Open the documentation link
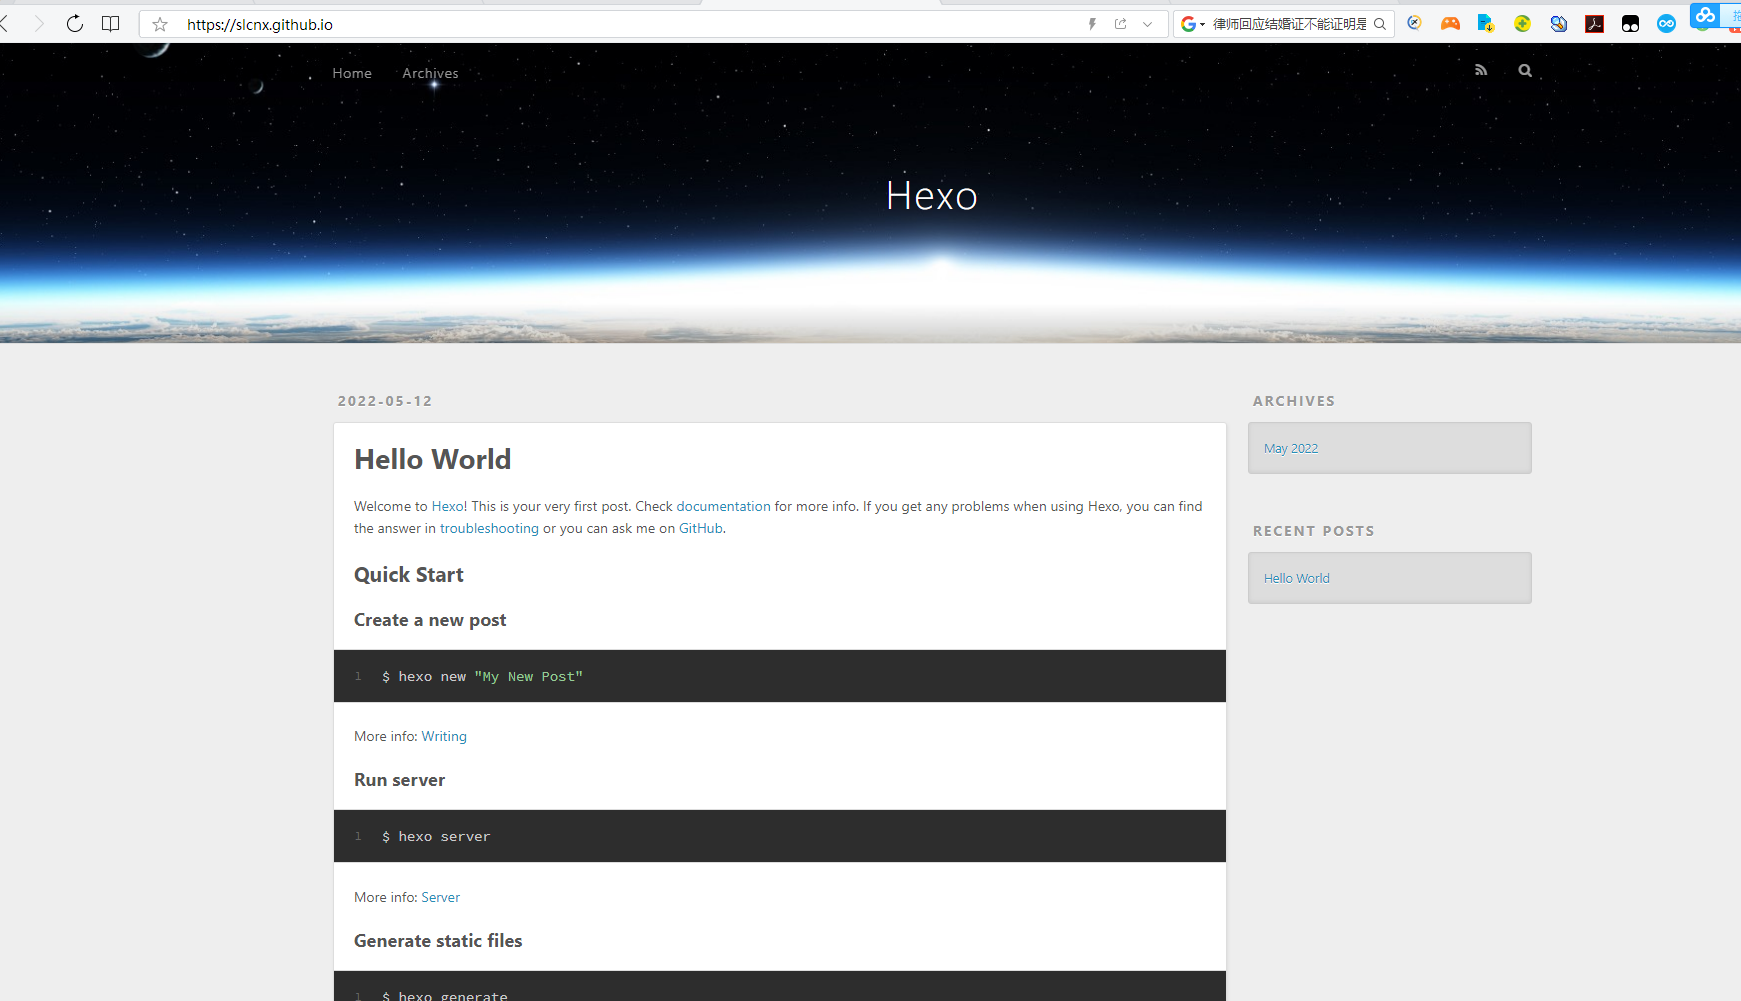The width and height of the screenshot is (1741, 1001). pos(723,506)
